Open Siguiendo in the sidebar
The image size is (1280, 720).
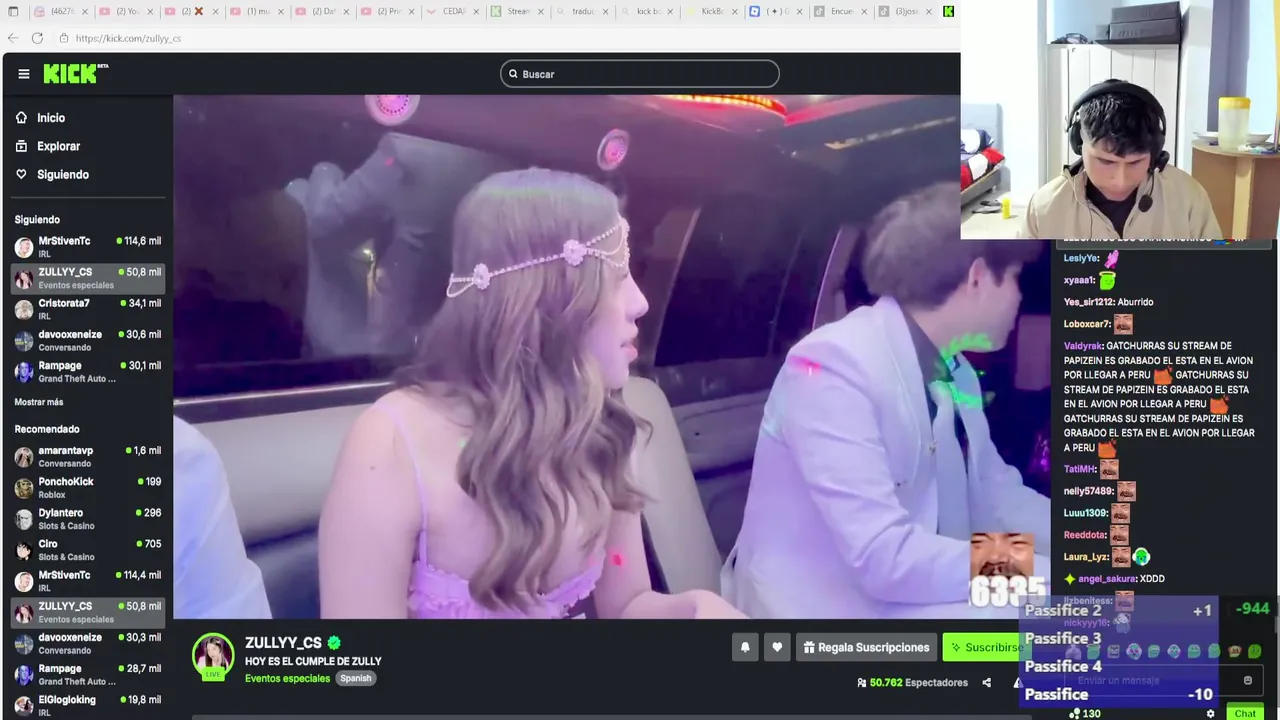pos(63,174)
